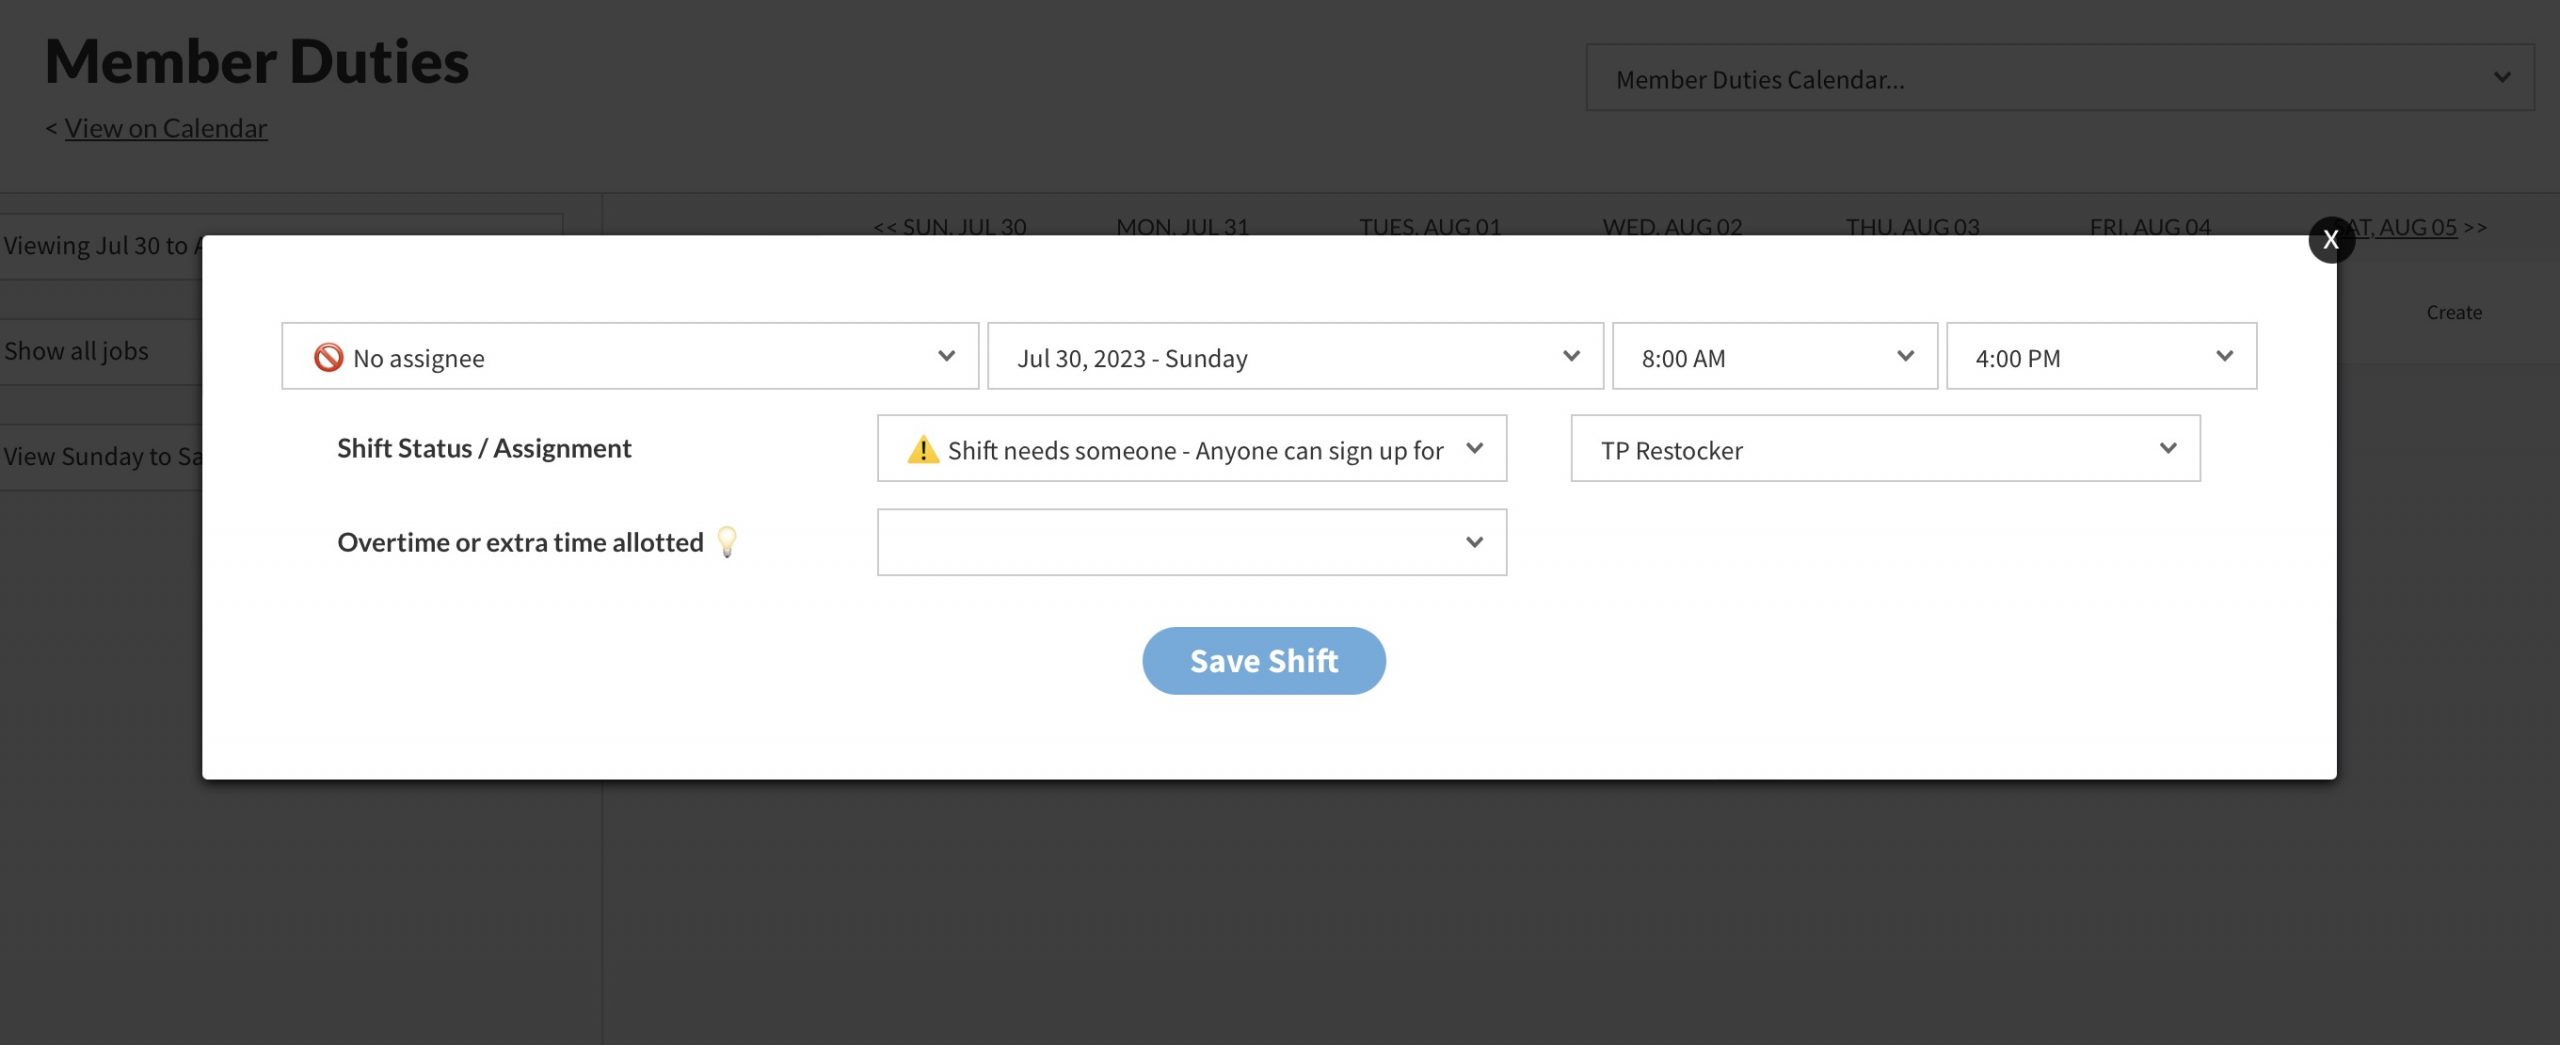Expand the shift status dropdown

click(1191, 449)
